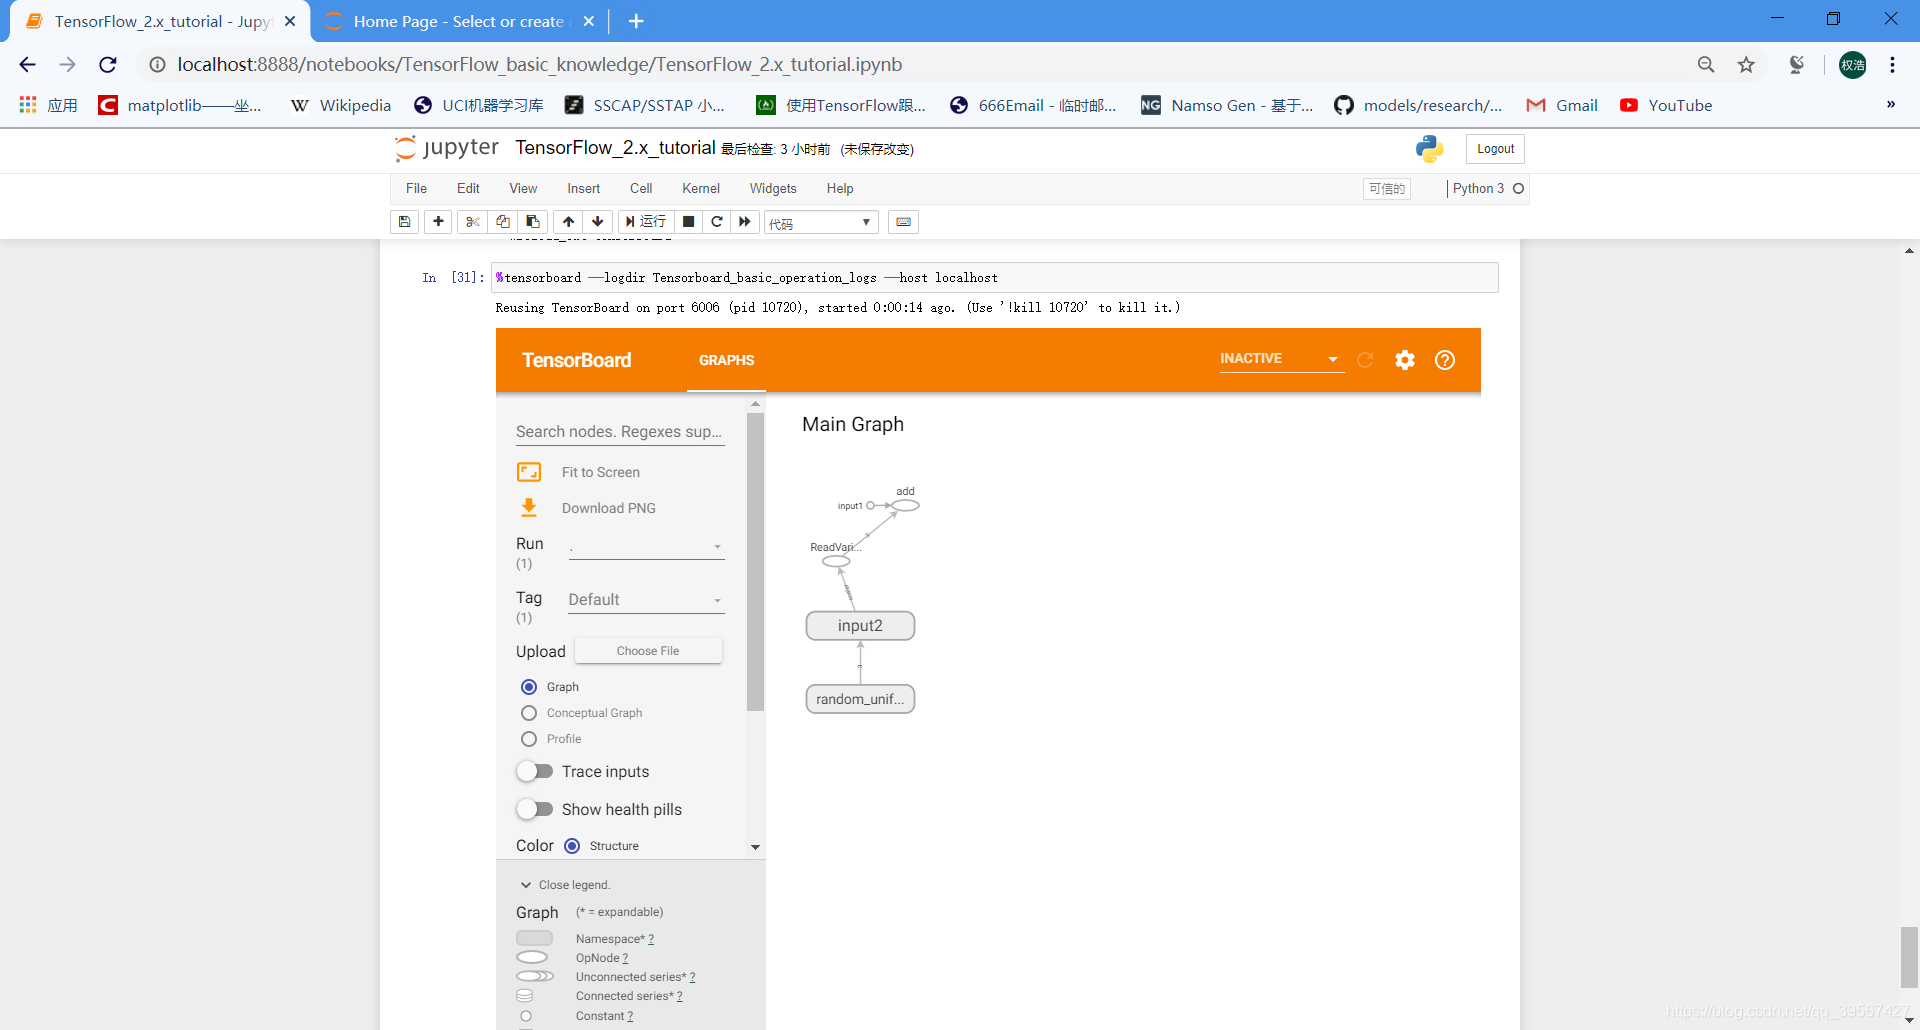Open the Cell menu
Screen dimensions: 1920x1030
pos(641,188)
